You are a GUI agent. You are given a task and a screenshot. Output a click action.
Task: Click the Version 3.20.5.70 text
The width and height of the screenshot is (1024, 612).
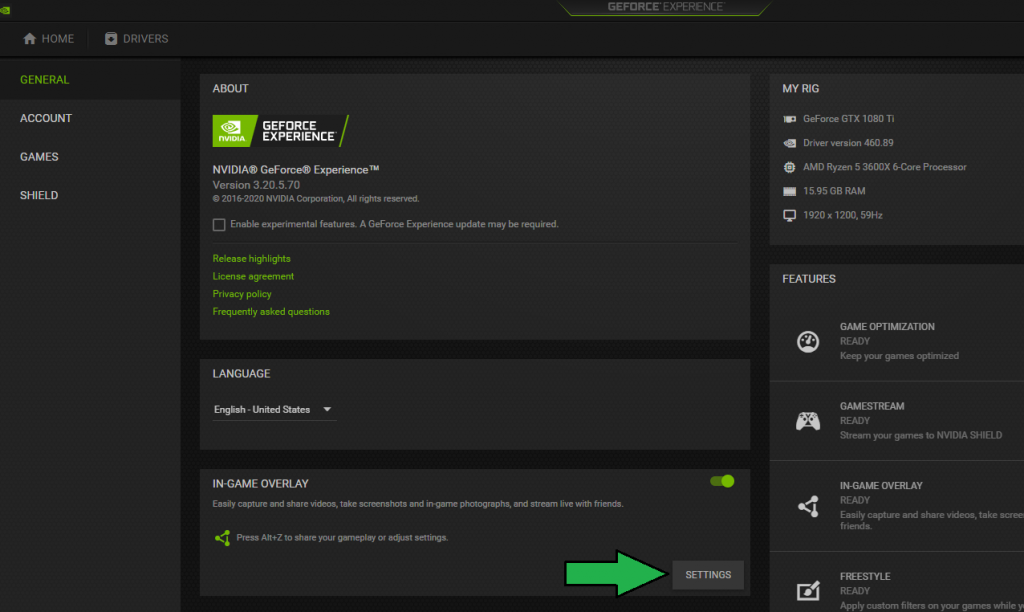pos(256,185)
